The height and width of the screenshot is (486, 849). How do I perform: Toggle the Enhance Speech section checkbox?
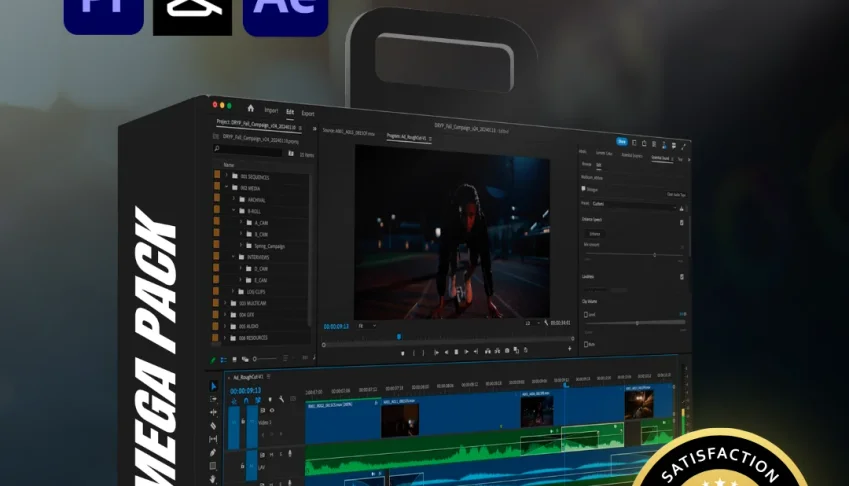tap(682, 222)
